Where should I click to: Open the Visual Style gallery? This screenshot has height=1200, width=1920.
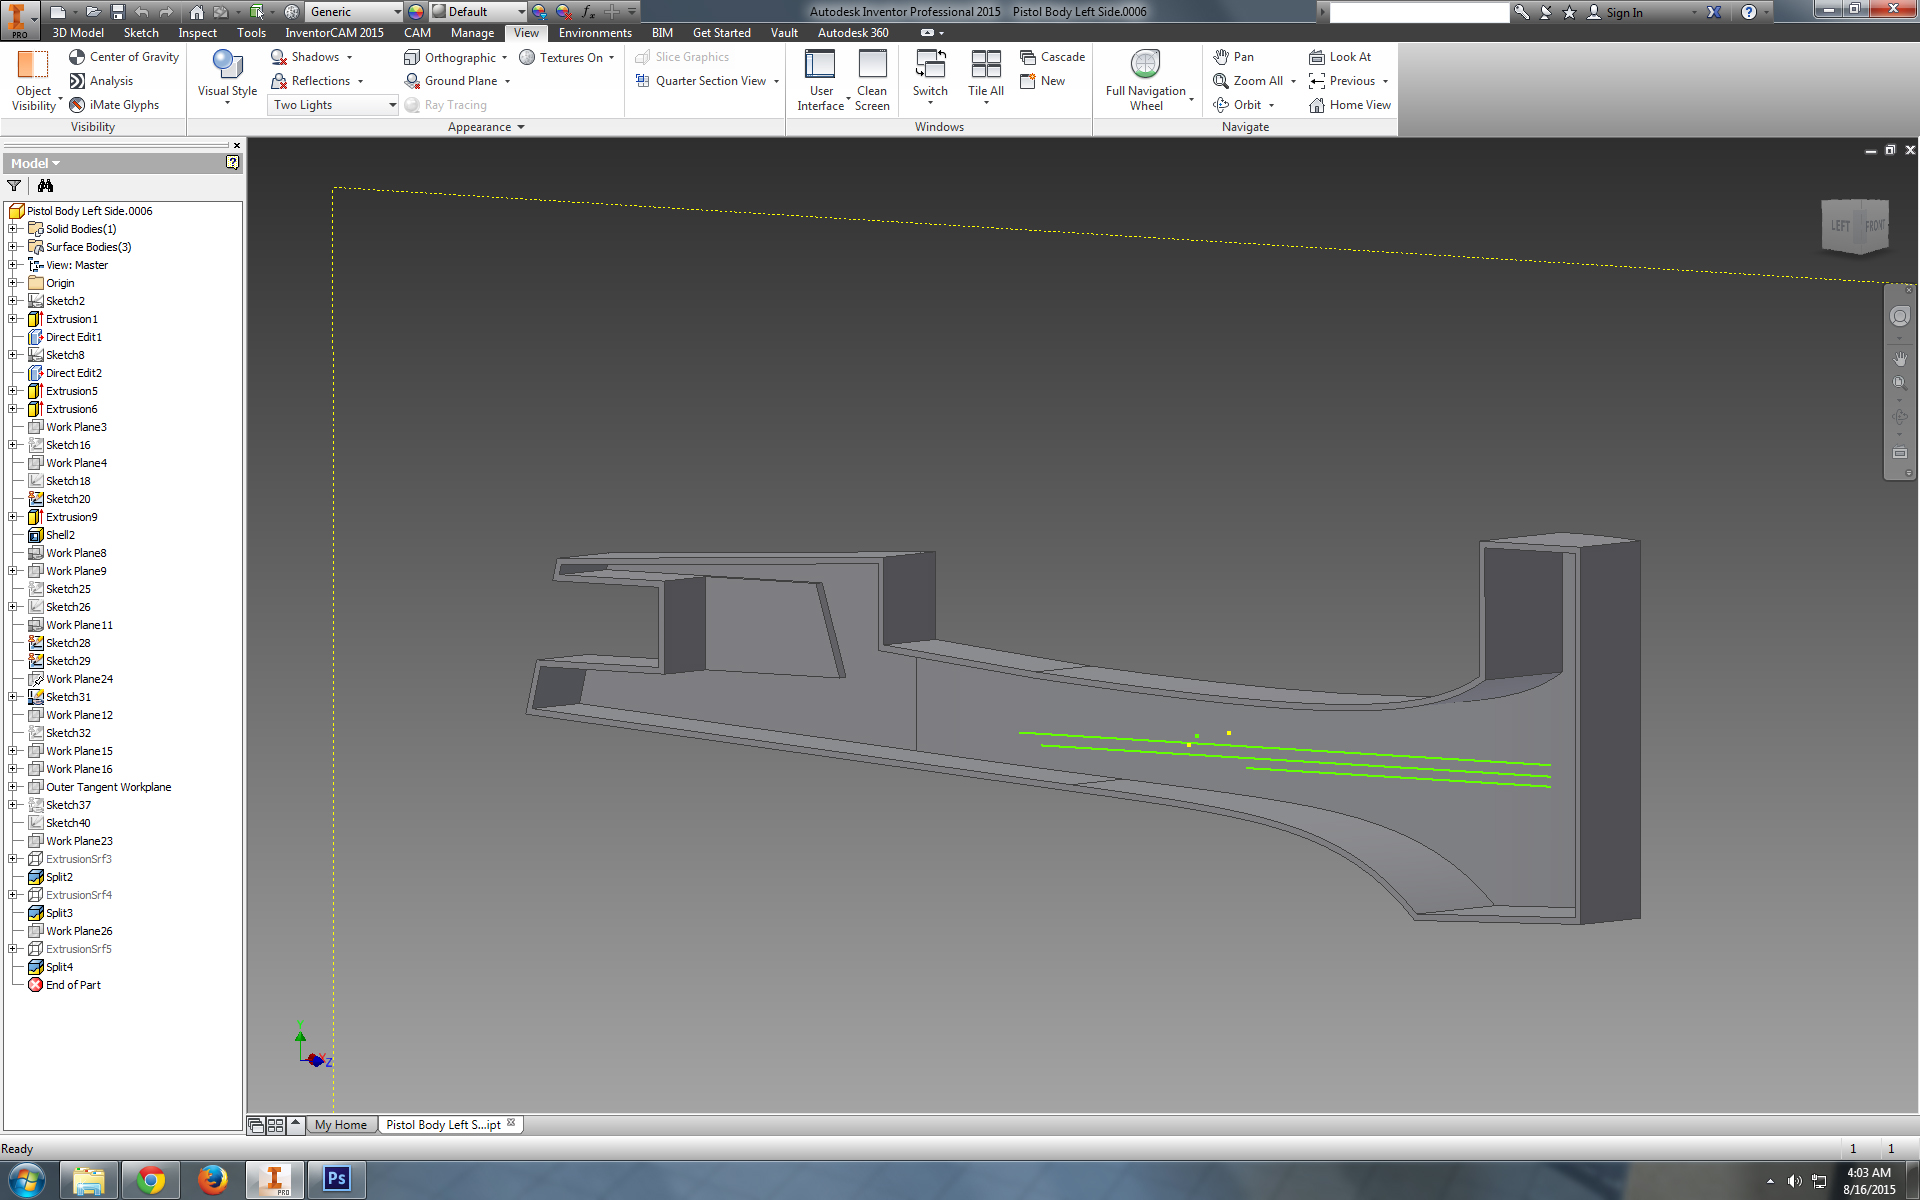tap(227, 78)
